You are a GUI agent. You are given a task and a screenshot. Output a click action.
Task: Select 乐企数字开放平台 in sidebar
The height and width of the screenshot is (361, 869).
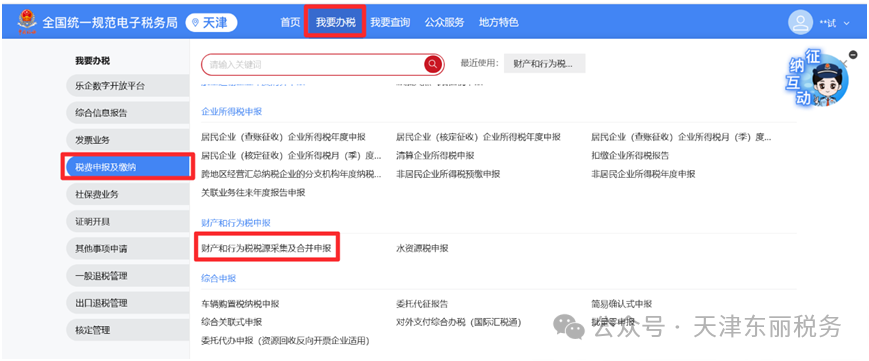(x=127, y=86)
